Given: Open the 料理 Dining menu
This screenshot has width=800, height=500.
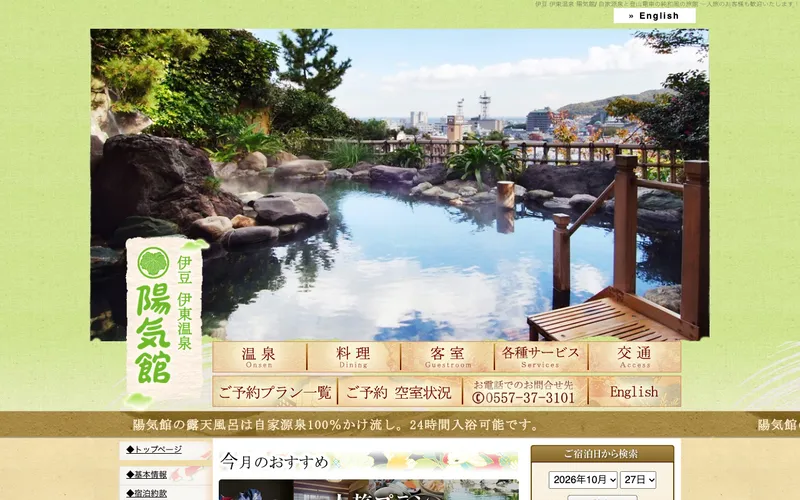Looking at the screenshot, I should (x=354, y=357).
